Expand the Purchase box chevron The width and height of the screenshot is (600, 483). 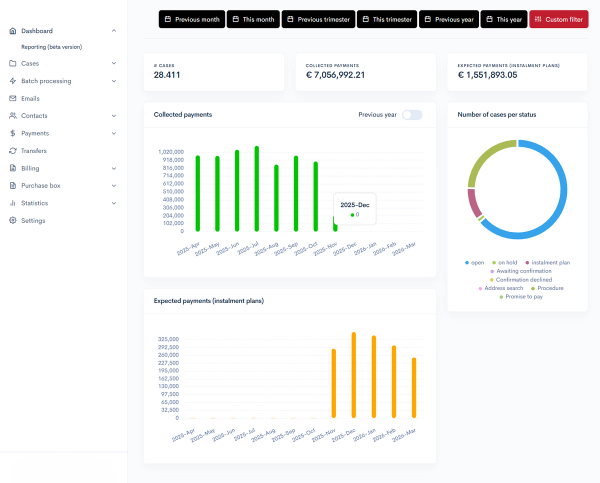(x=114, y=186)
